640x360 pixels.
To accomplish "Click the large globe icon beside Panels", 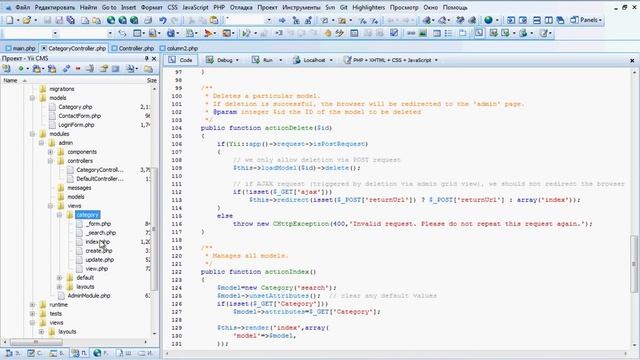I will (x=488, y=20).
